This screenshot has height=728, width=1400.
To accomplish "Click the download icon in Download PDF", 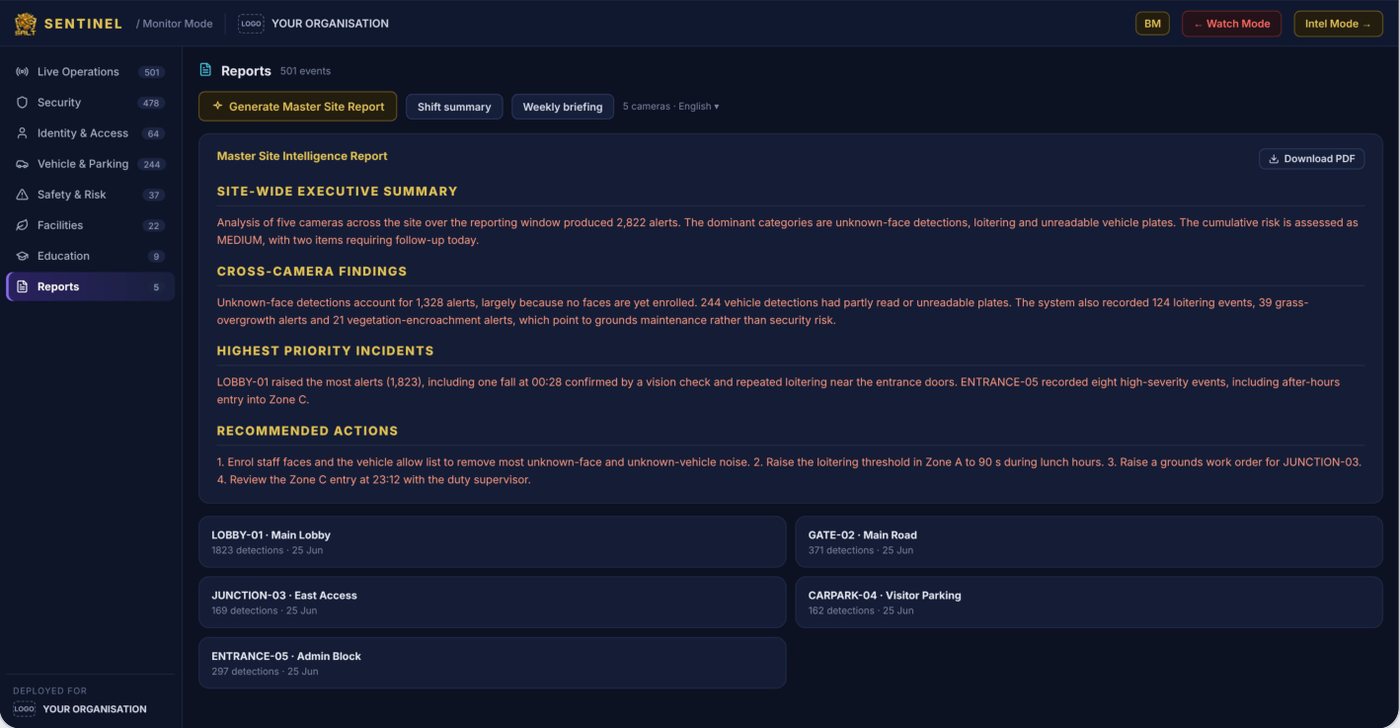I will point(1274,159).
